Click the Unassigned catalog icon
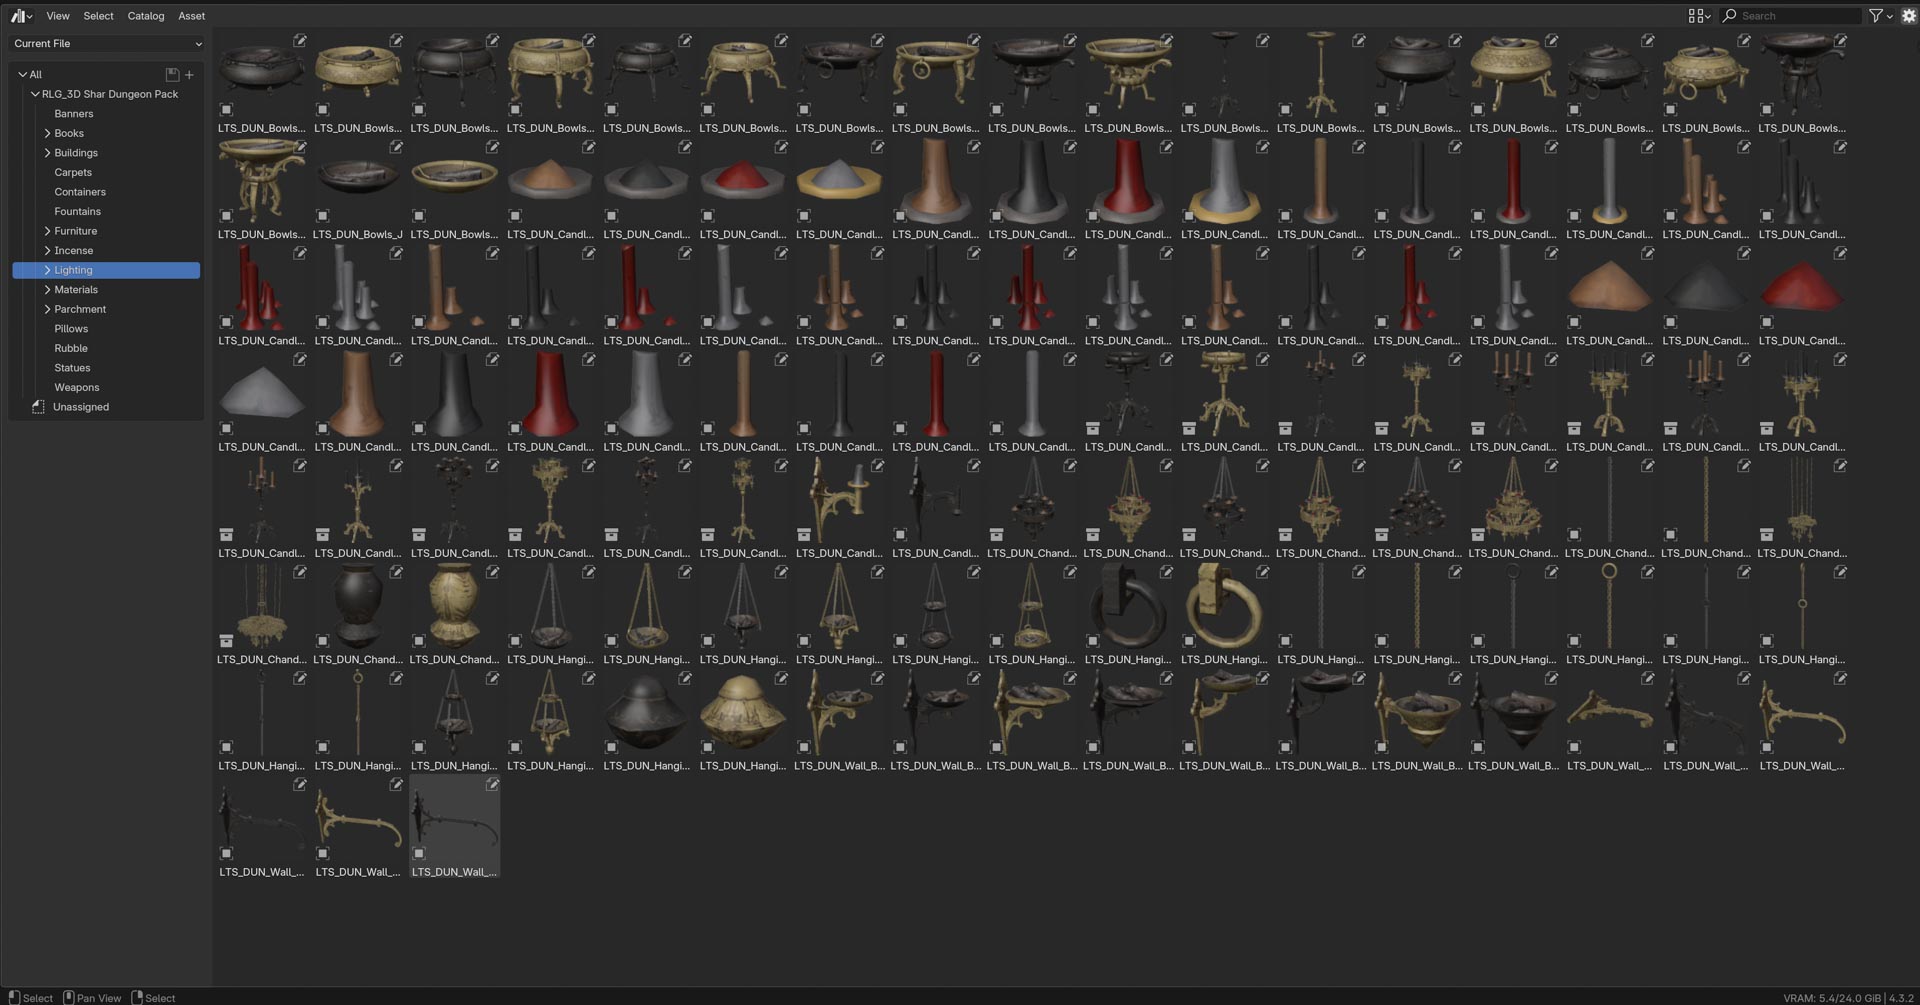 [x=38, y=407]
